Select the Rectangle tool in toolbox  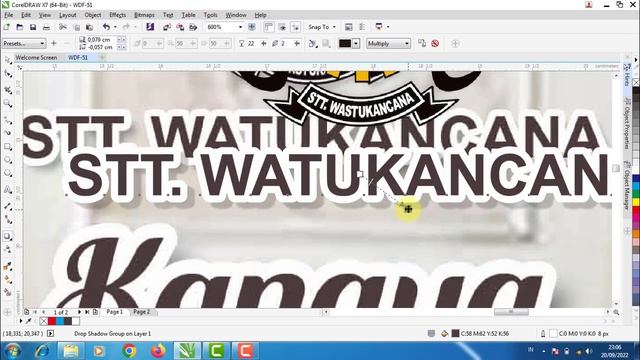[x=7, y=146]
